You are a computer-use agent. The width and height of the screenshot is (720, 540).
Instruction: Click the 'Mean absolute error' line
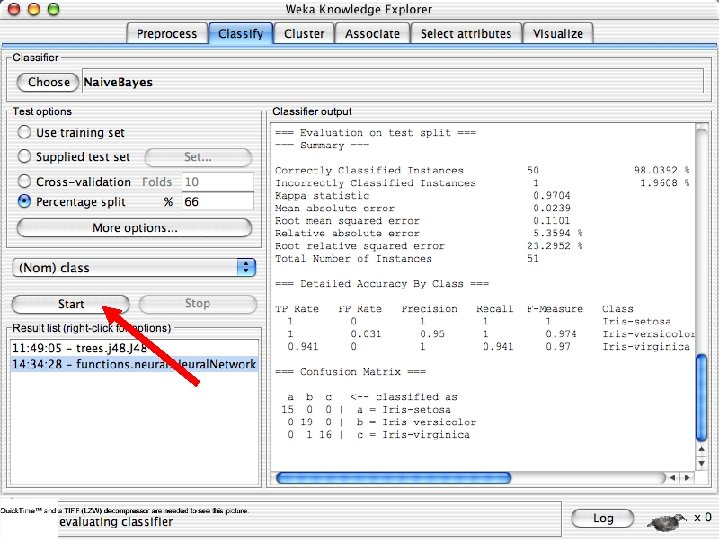(x=422, y=208)
